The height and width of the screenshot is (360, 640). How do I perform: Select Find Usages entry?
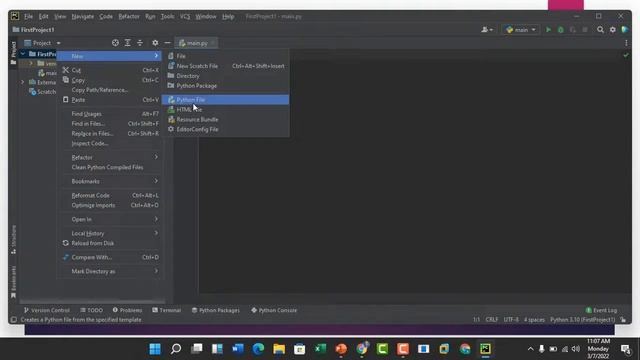[x=110, y=114]
